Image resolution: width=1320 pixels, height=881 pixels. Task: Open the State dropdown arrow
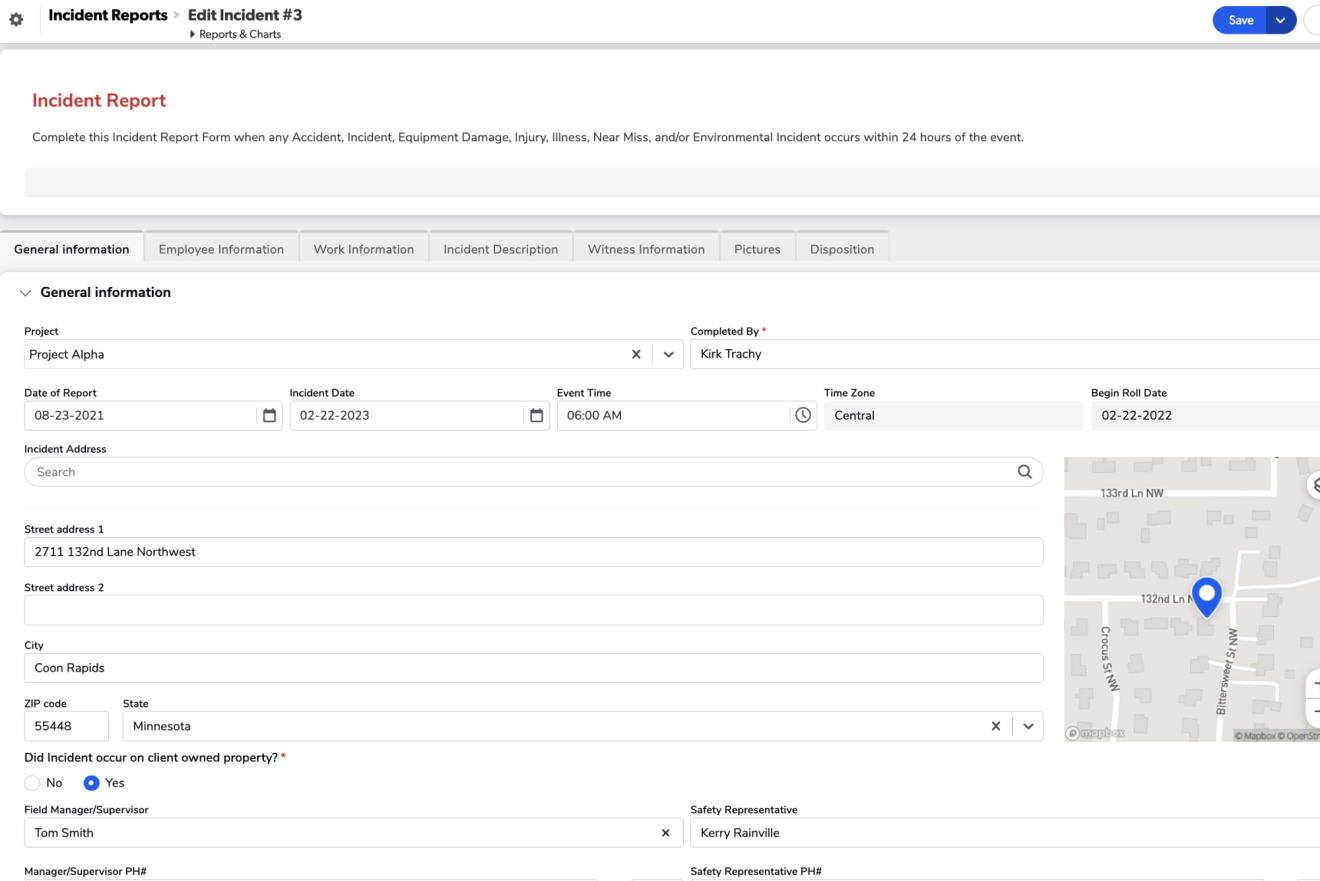pos(1028,727)
